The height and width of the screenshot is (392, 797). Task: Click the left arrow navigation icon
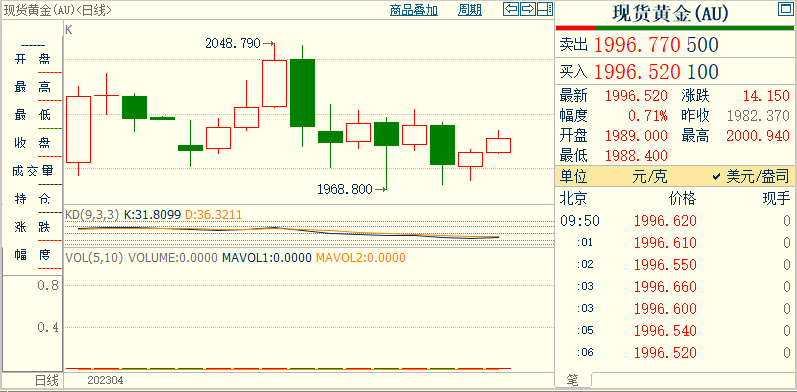(511, 9)
